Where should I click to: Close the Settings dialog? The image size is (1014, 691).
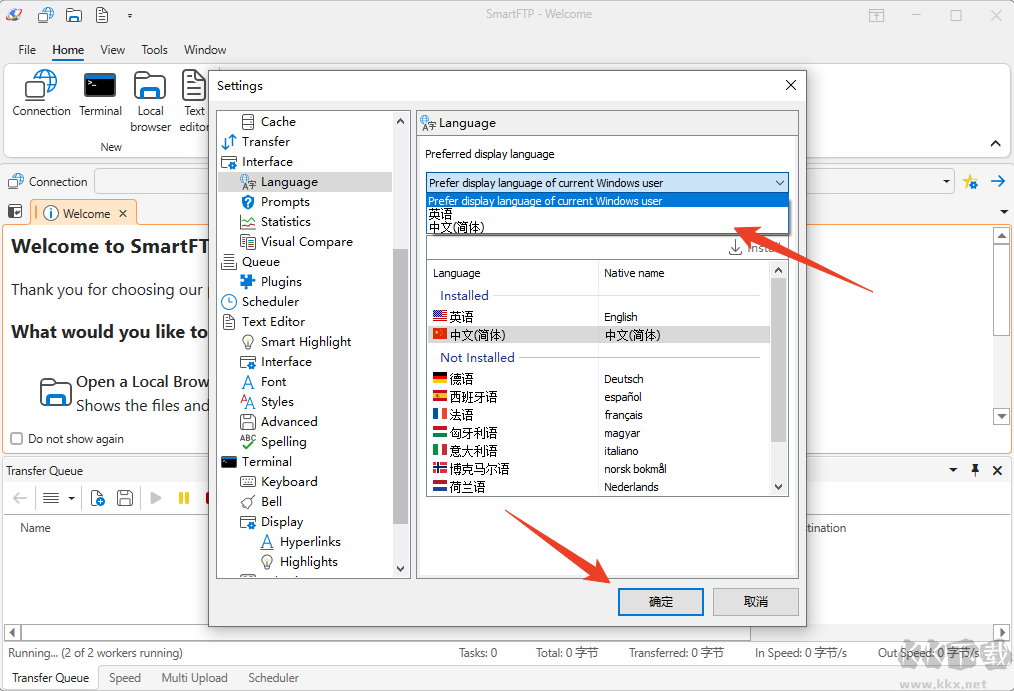(x=790, y=85)
